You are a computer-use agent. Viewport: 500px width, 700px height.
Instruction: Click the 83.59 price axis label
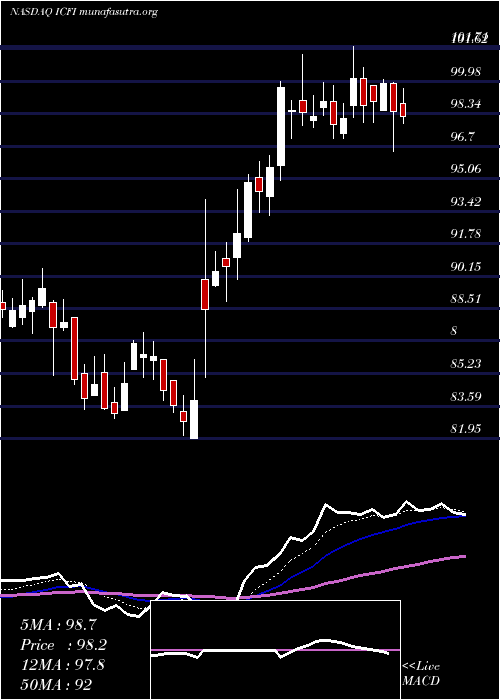click(466, 396)
